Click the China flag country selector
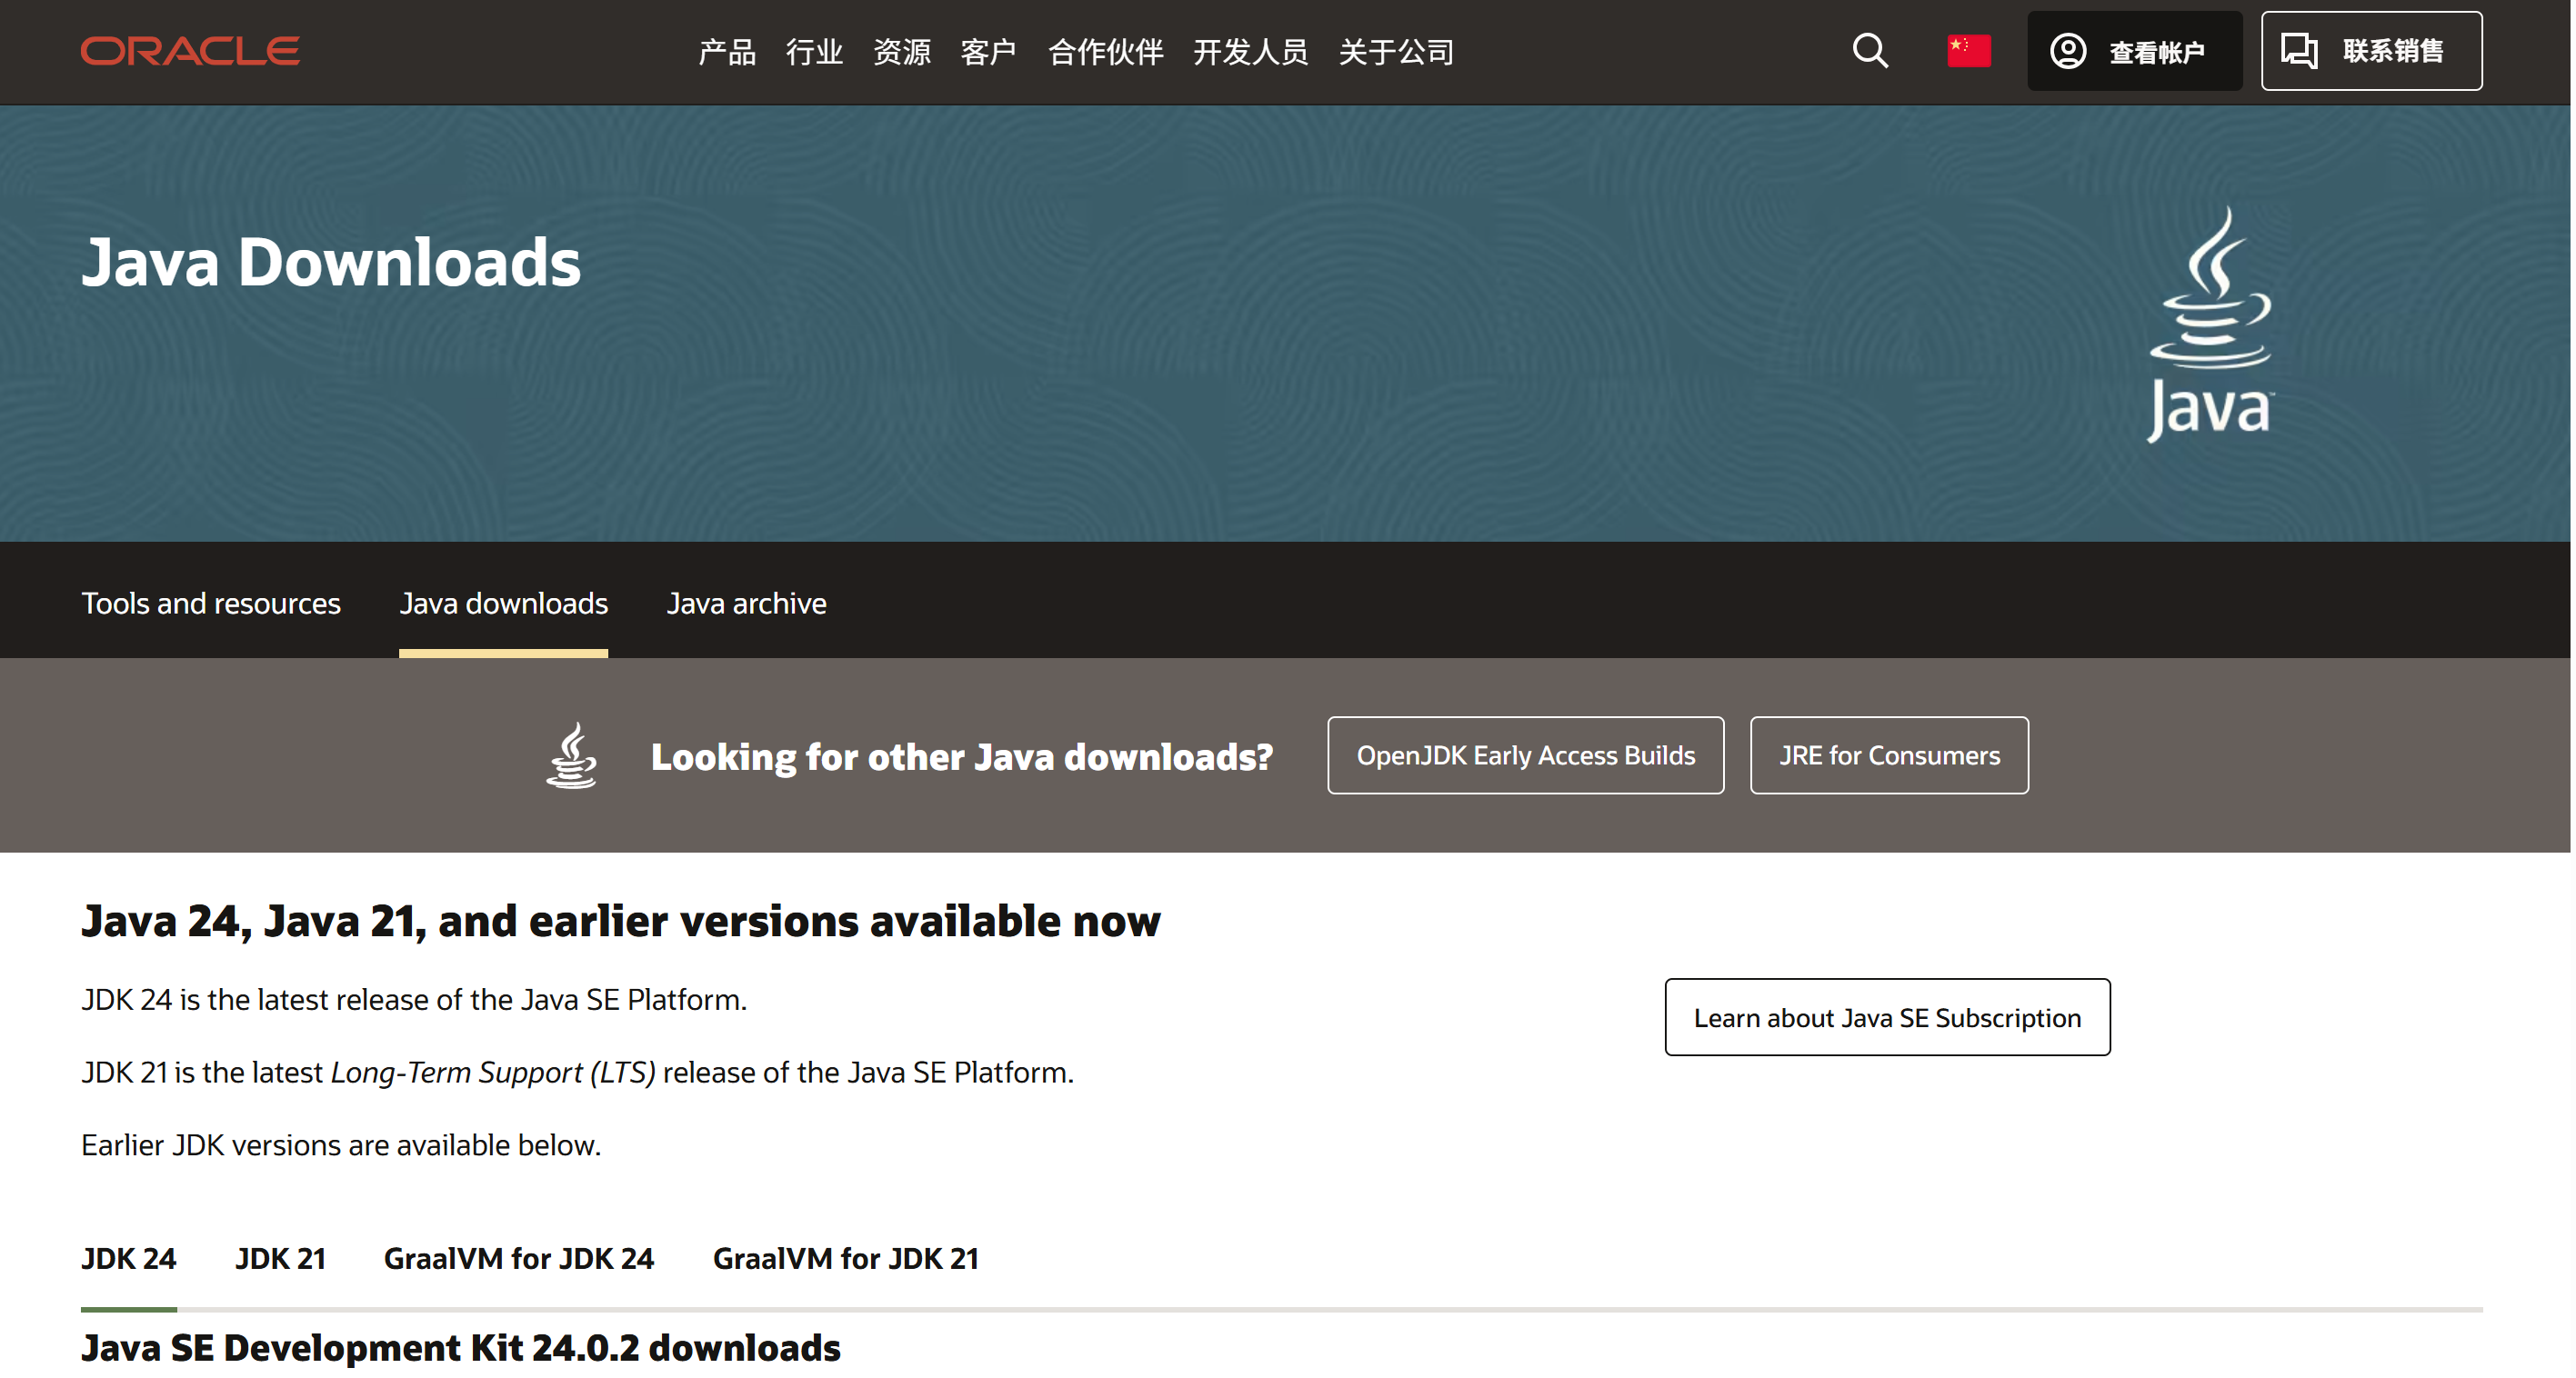 (x=1968, y=50)
